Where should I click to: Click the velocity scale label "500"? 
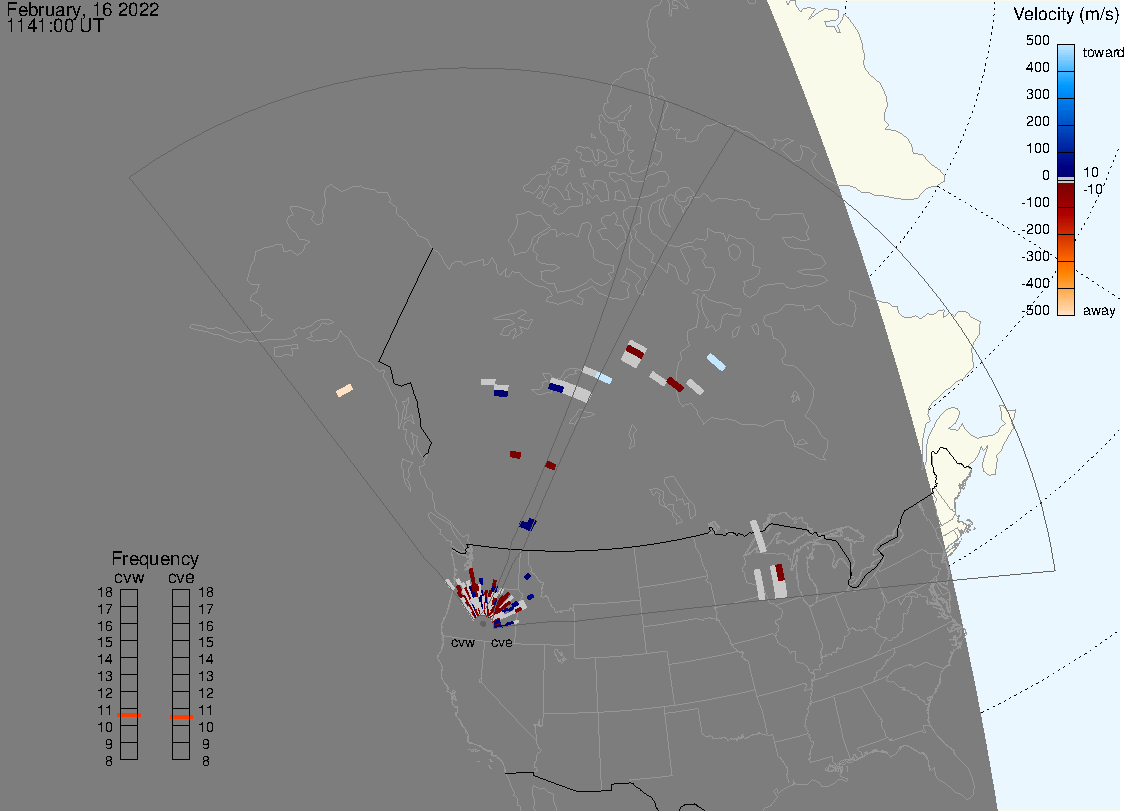pos(1037,40)
